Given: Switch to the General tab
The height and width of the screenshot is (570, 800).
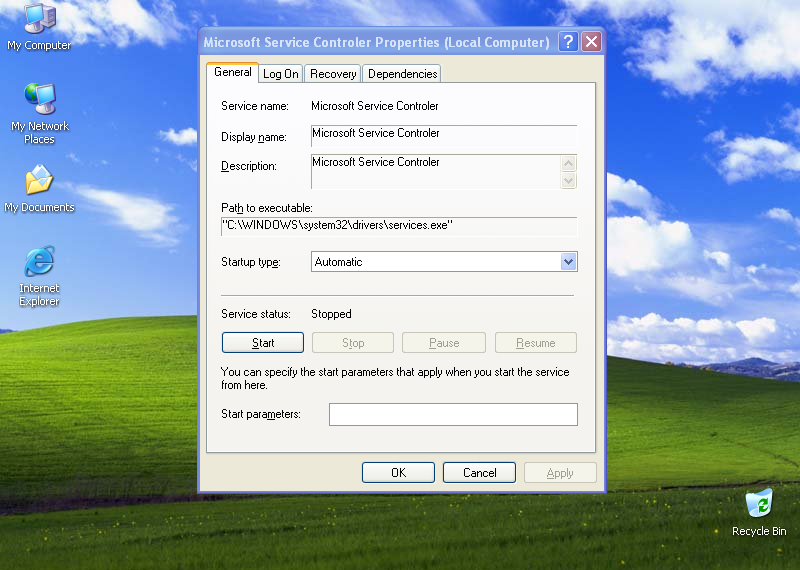Looking at the screenshot, I should [233, 72].
